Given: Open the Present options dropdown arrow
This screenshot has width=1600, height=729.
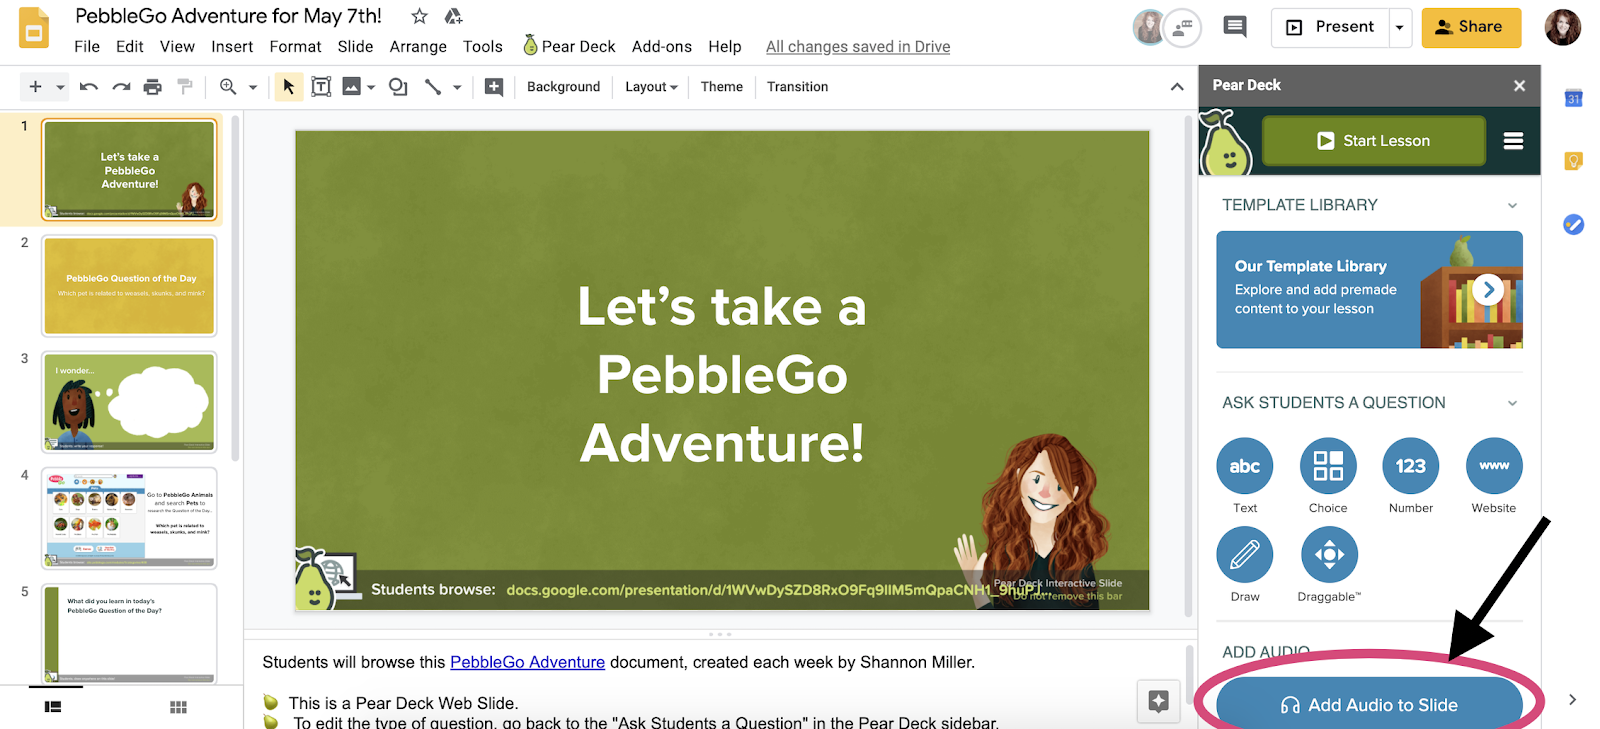Looking at the screenshot, I should click(1400, 27).
